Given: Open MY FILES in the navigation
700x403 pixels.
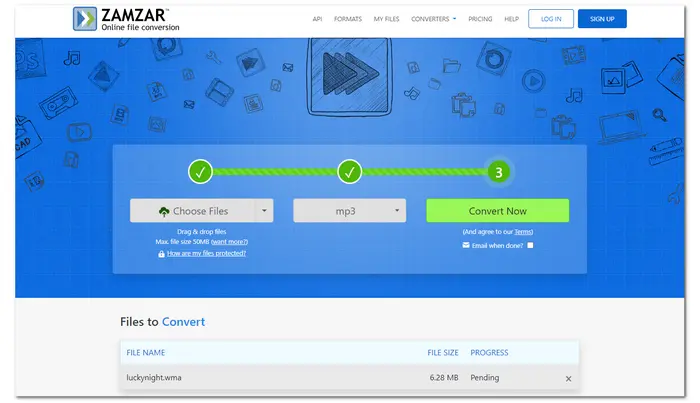Looking at the screenshot, I should click(x=386, y=19).
